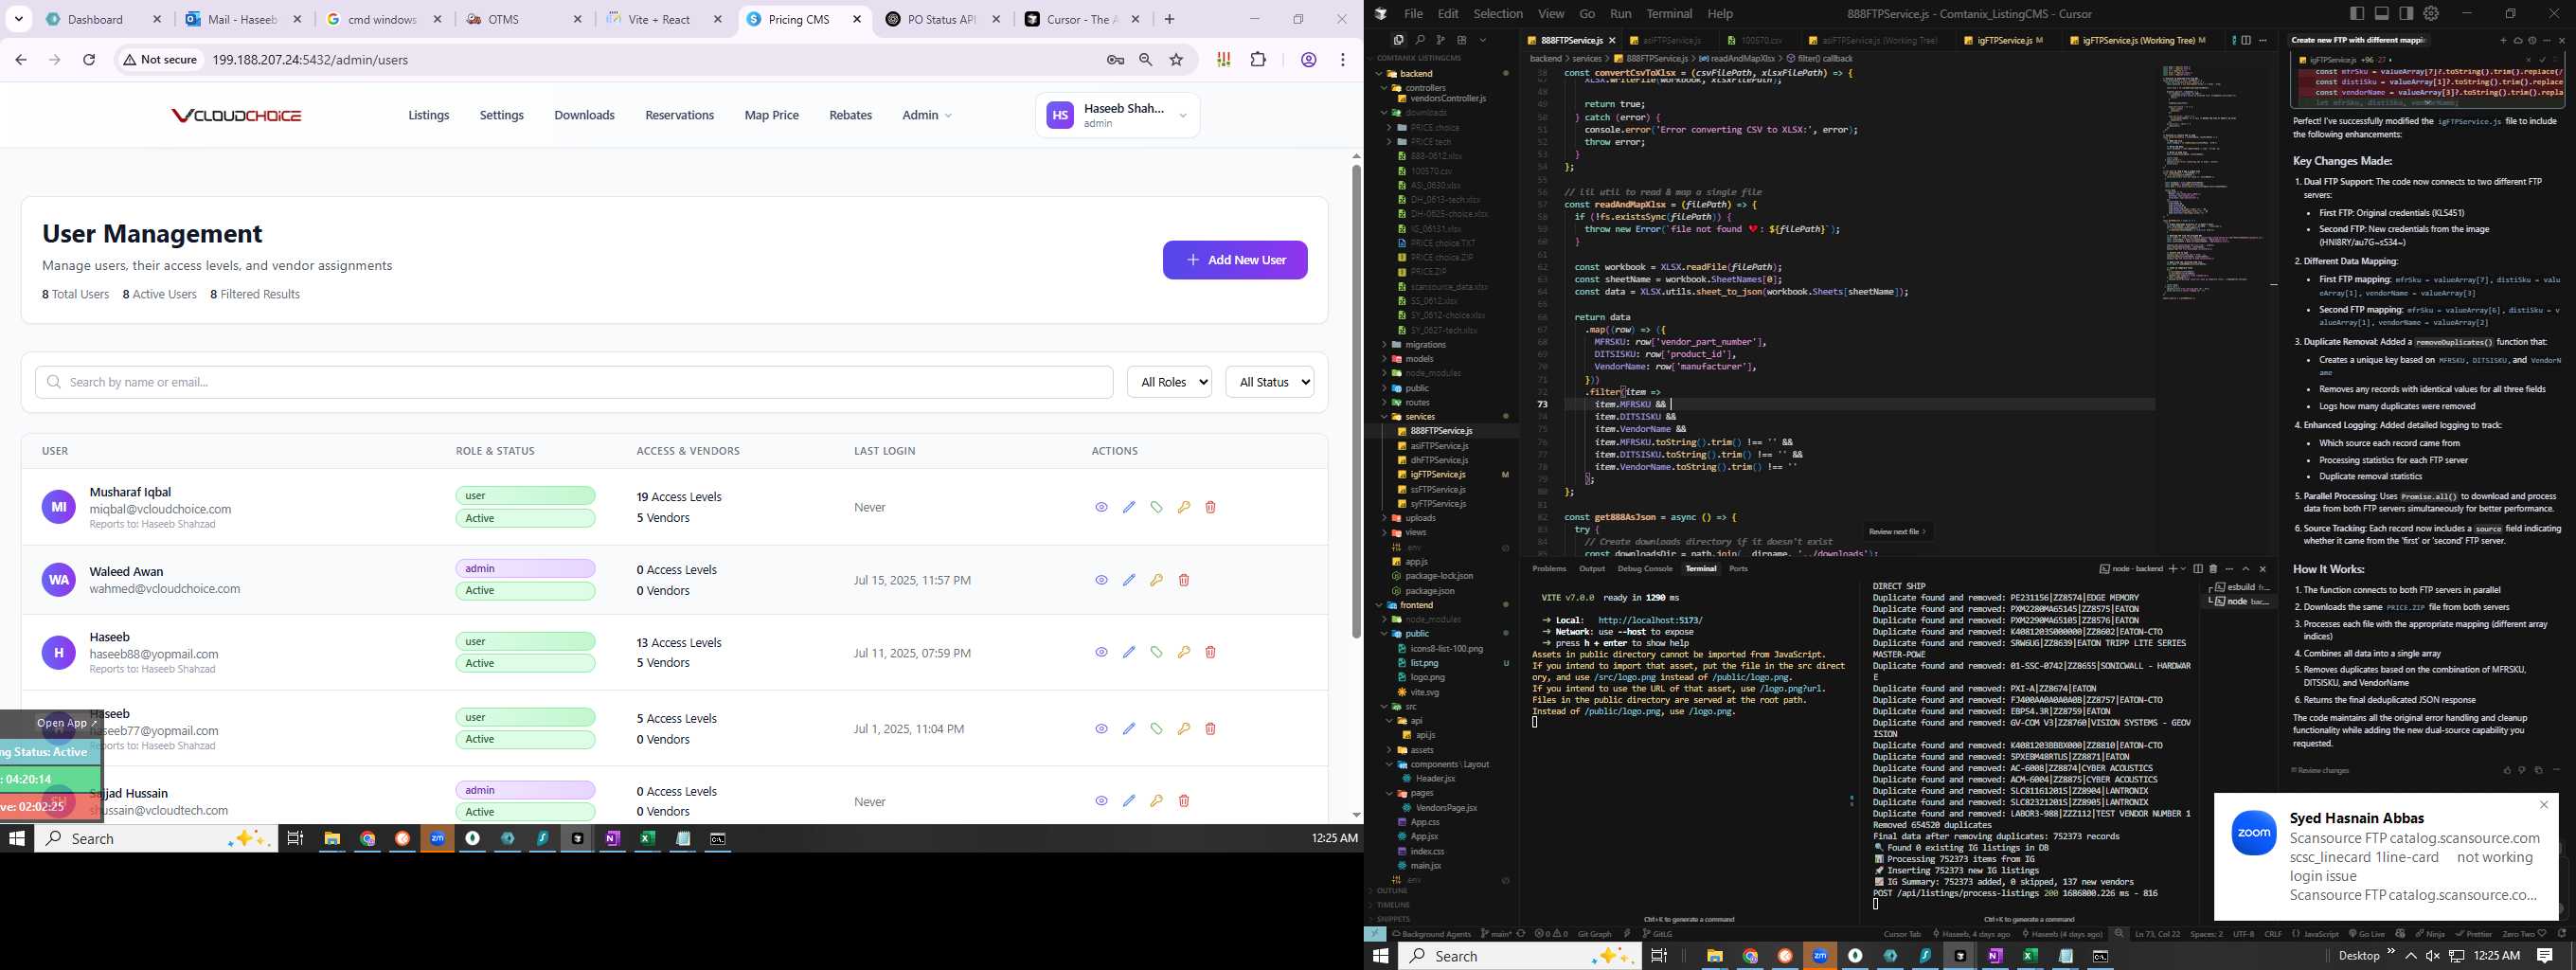Click the saved passwords key icon in Chrome

click(1116, 60)
